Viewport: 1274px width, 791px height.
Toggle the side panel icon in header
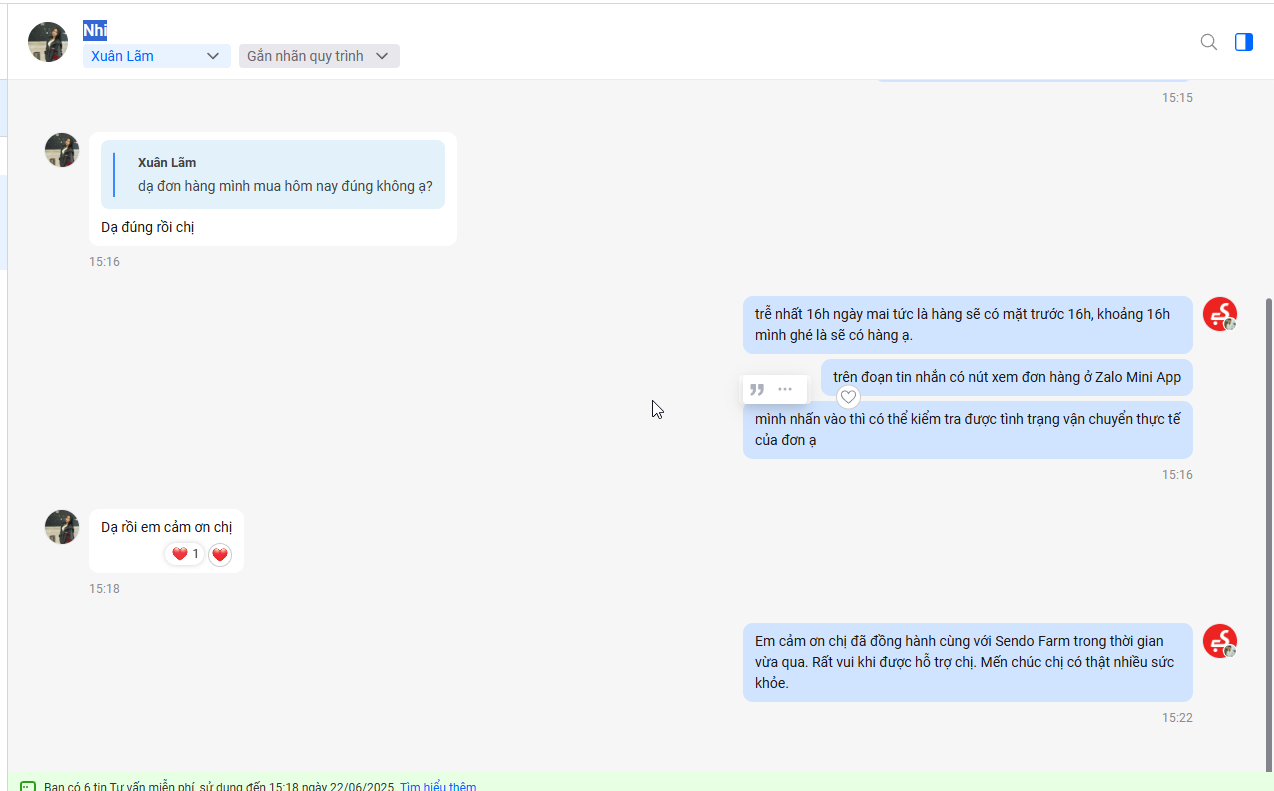click(1243, 42)
